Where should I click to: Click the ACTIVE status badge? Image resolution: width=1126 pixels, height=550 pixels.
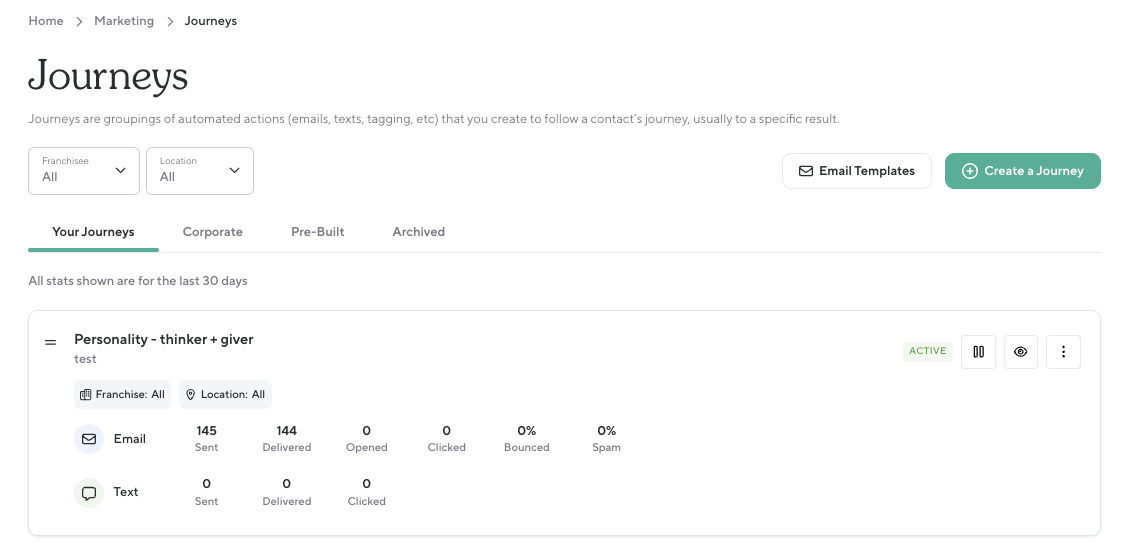coord(927,351)
